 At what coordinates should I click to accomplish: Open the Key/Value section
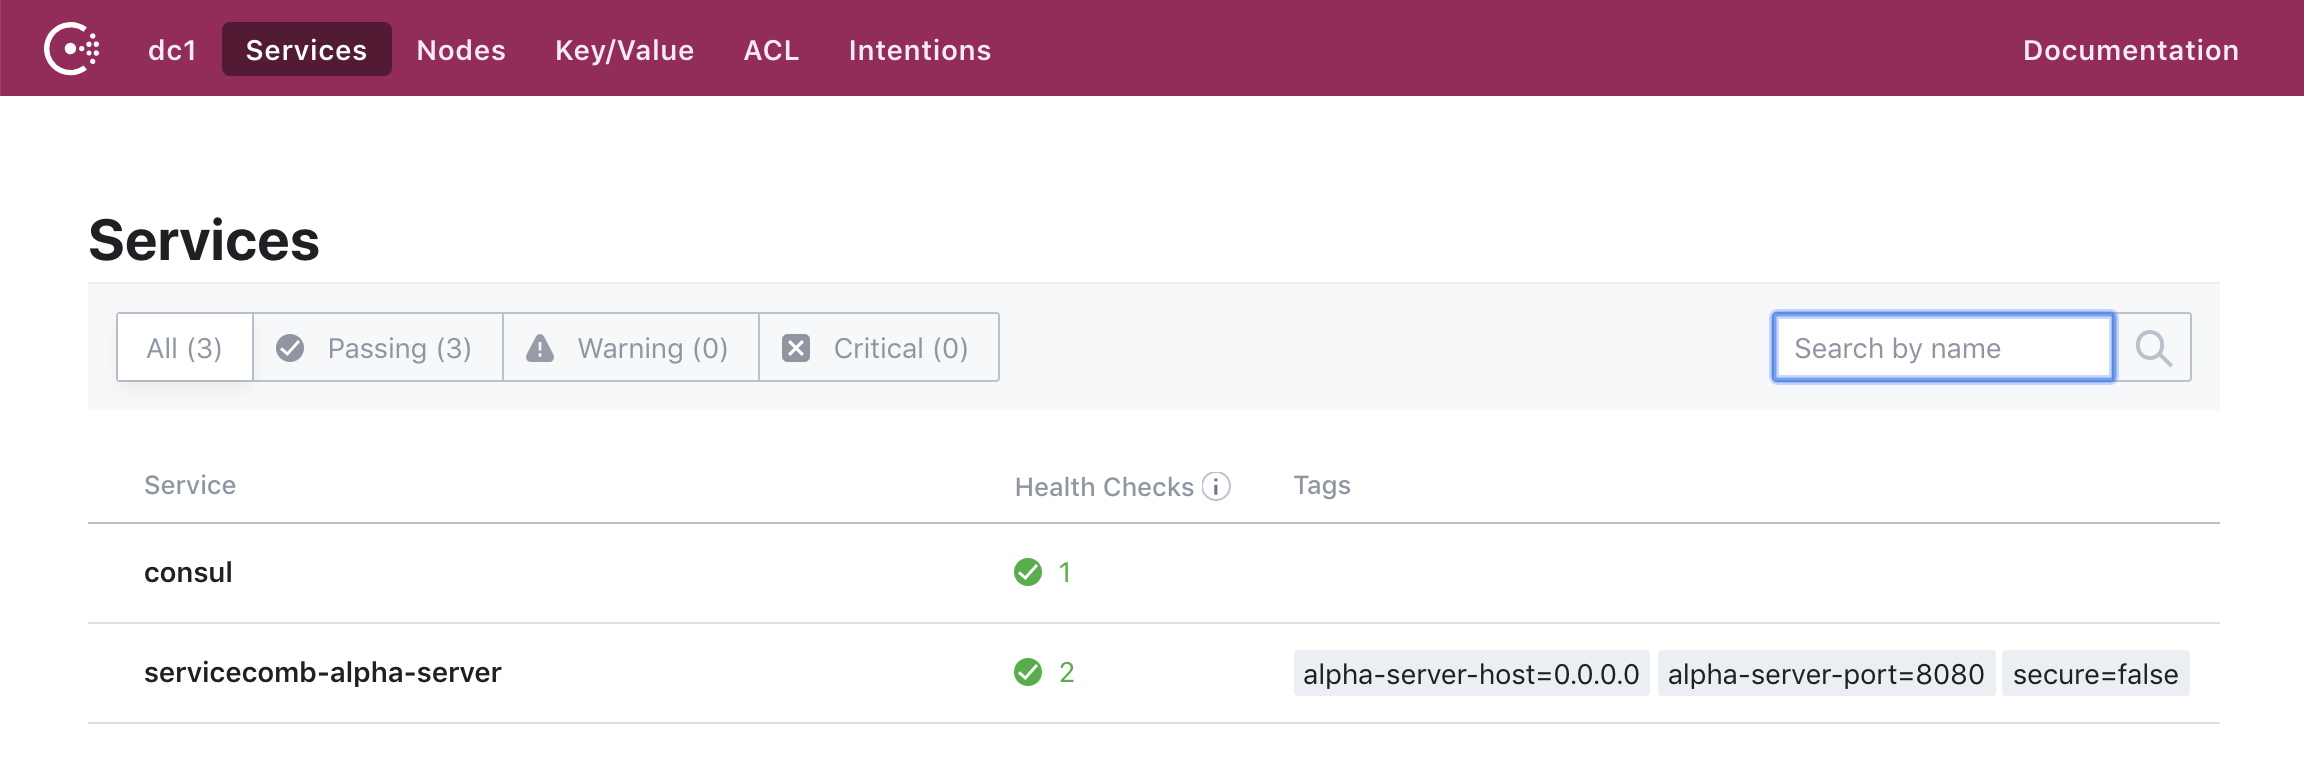pos(624,50)
